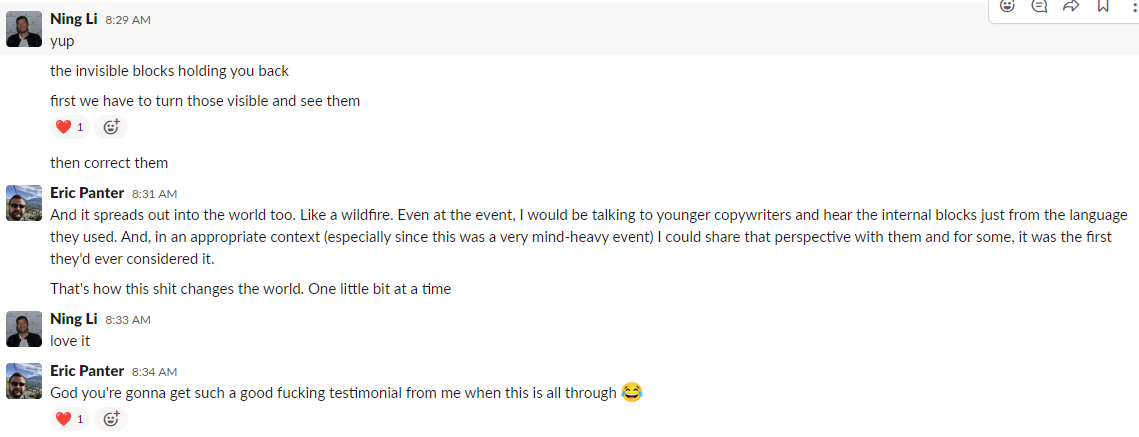Forward message using the share arrow

pos(1071,6)
